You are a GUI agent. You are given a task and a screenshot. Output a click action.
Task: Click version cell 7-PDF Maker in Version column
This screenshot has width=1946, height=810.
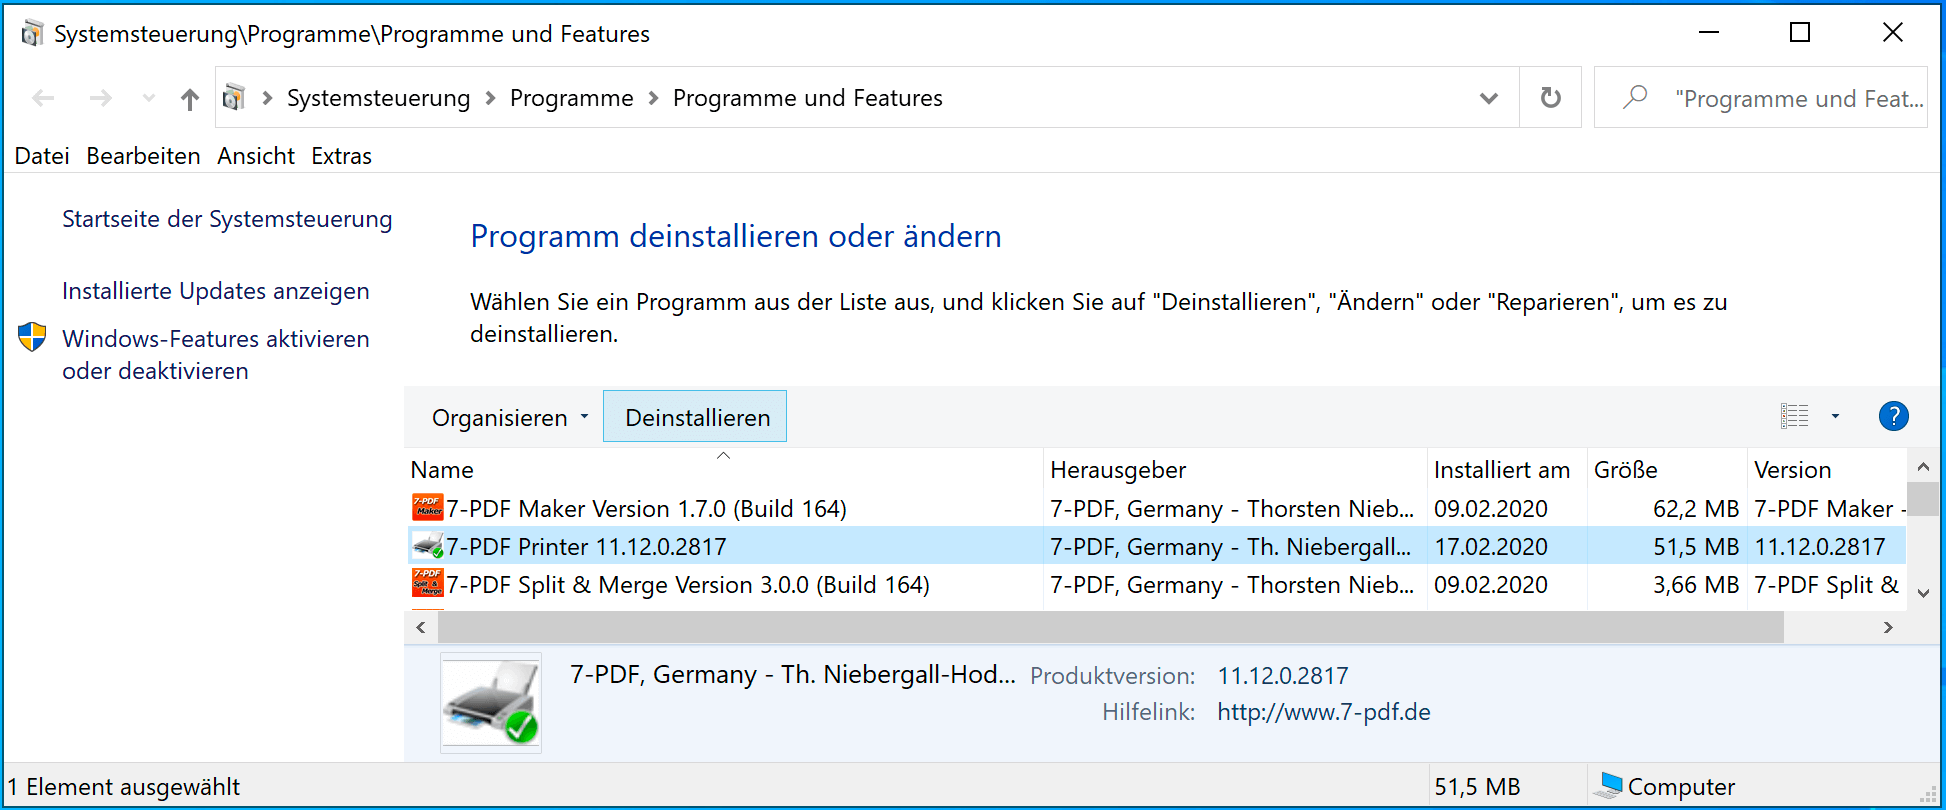coord(1829,509)
